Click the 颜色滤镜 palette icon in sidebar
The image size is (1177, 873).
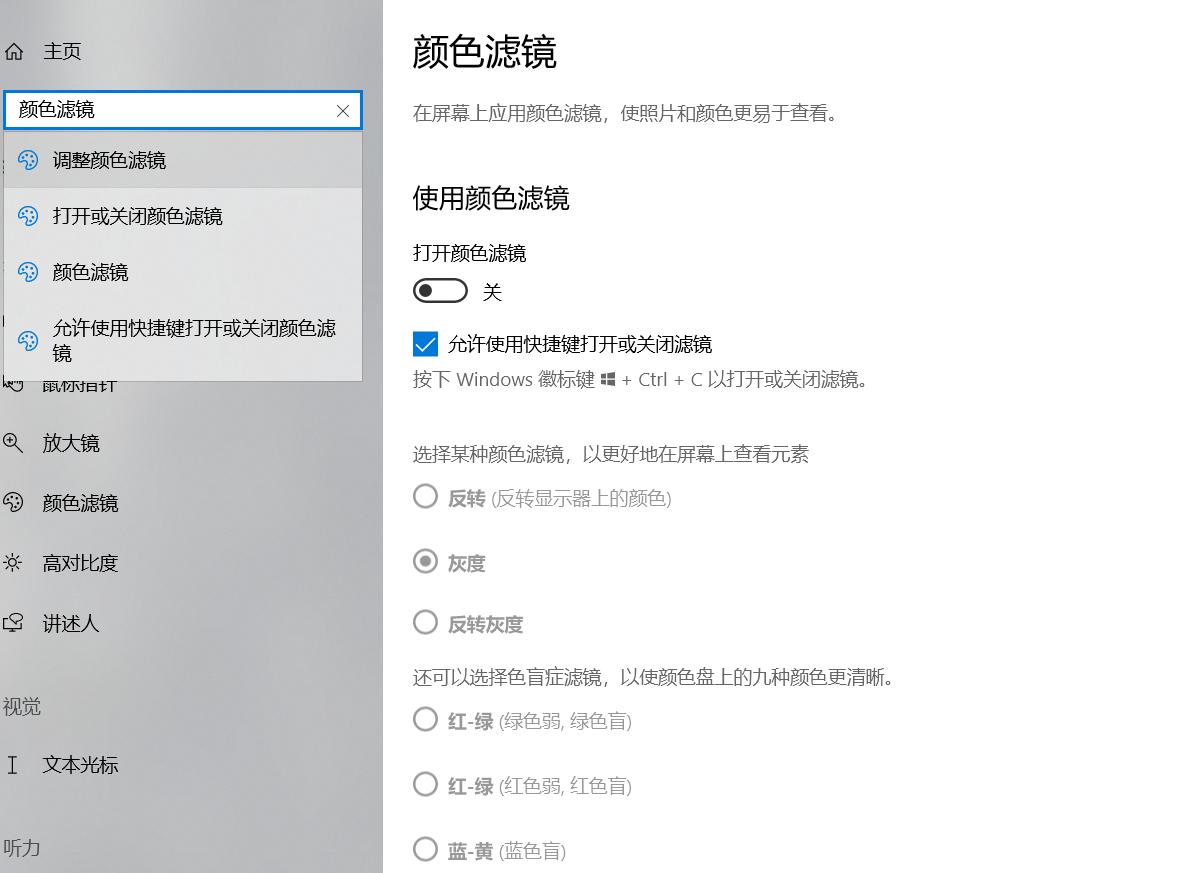[x=18, y=503]
